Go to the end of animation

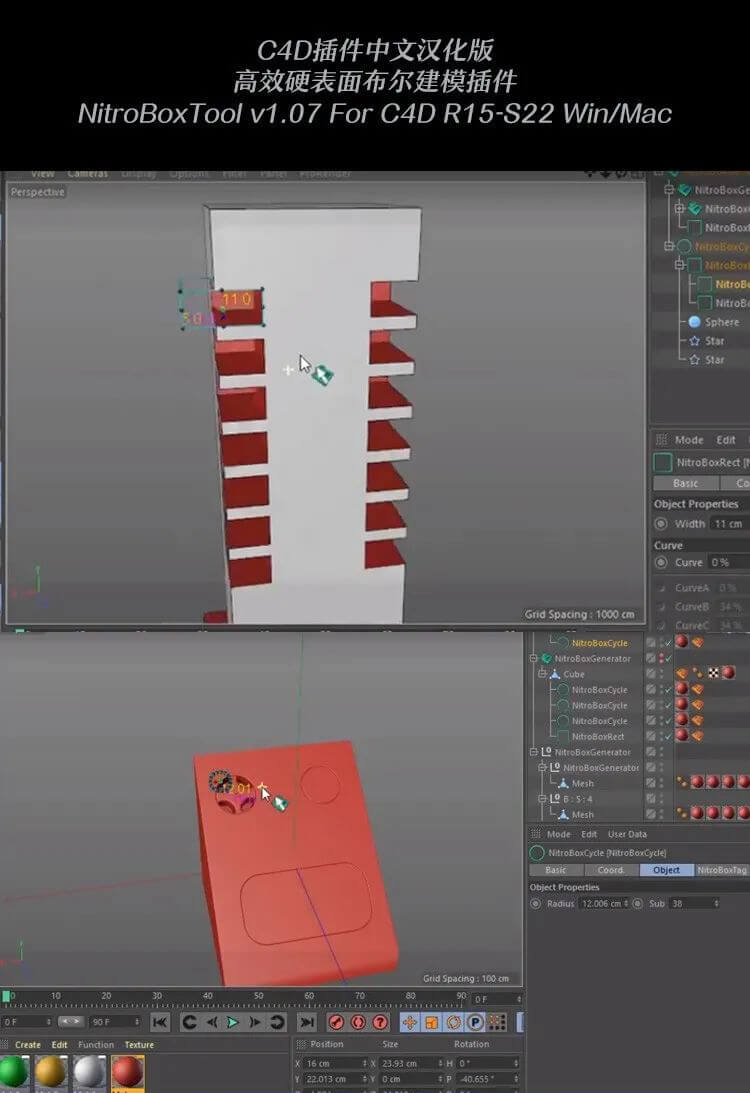point(307,1022)
